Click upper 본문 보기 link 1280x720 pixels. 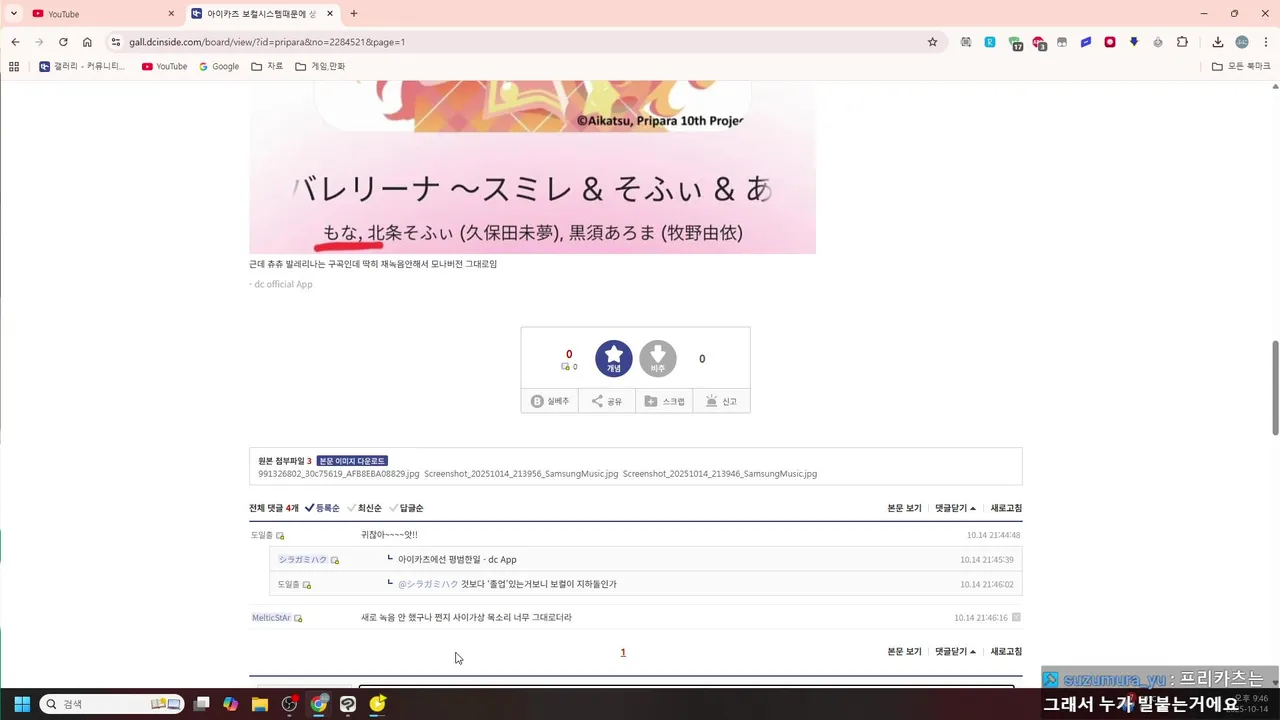click(x=904, y=508)
